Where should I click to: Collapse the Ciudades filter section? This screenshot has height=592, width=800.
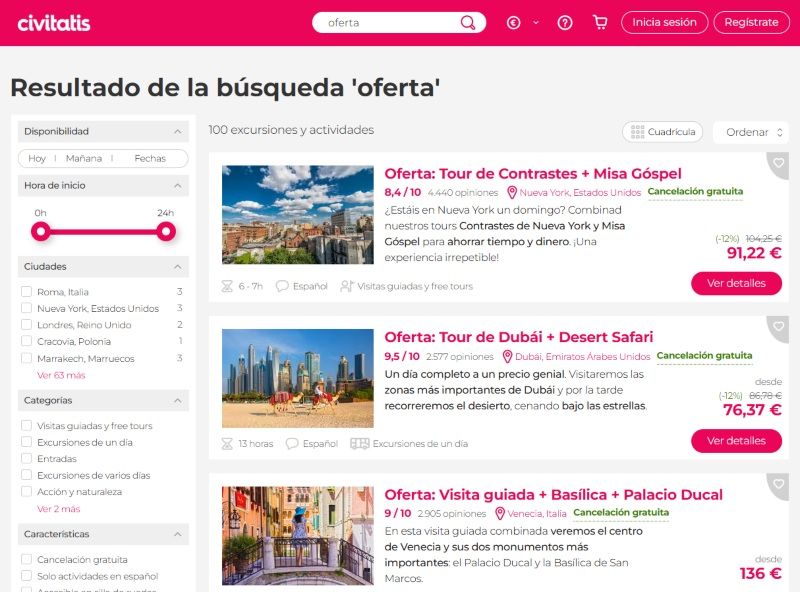pyautogui.click(x=177, y=267)
